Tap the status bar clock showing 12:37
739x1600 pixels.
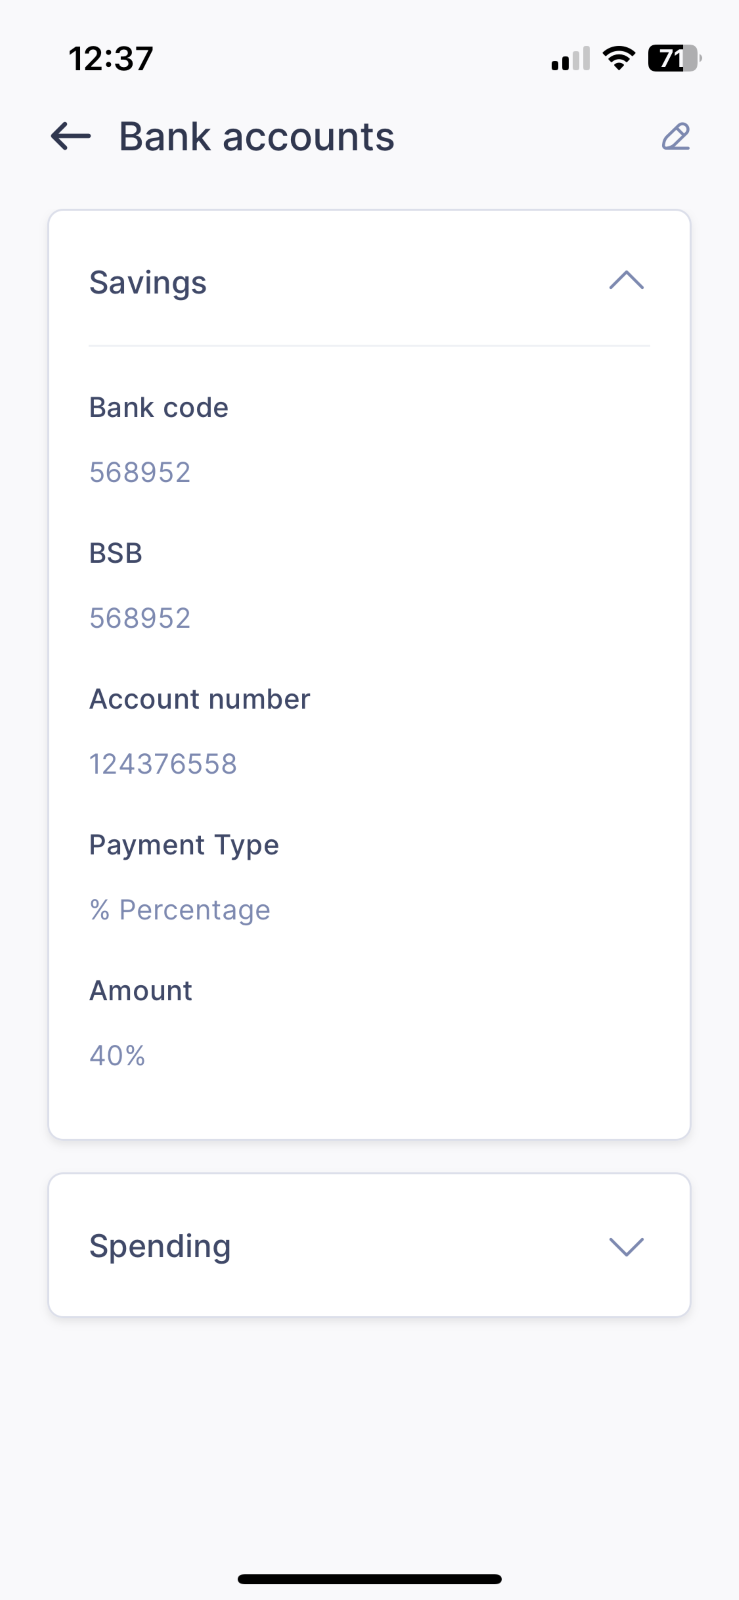click(111, 58)
